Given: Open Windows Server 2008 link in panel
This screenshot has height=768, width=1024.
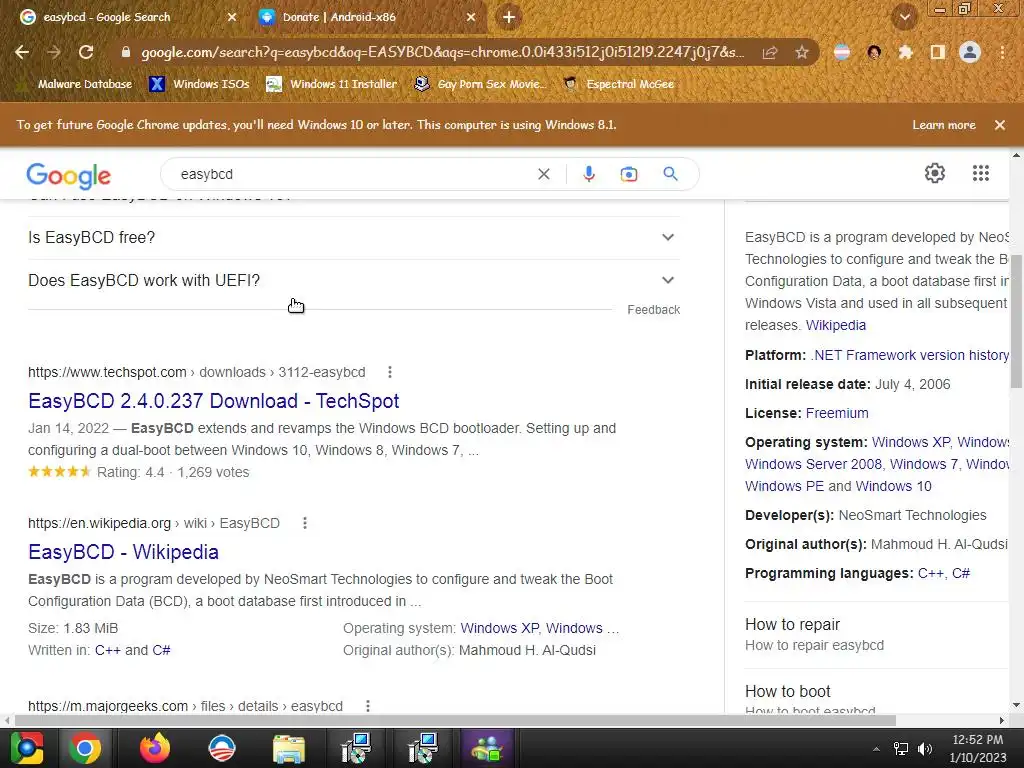Looking at the screenshot, I should coord(813,464).
